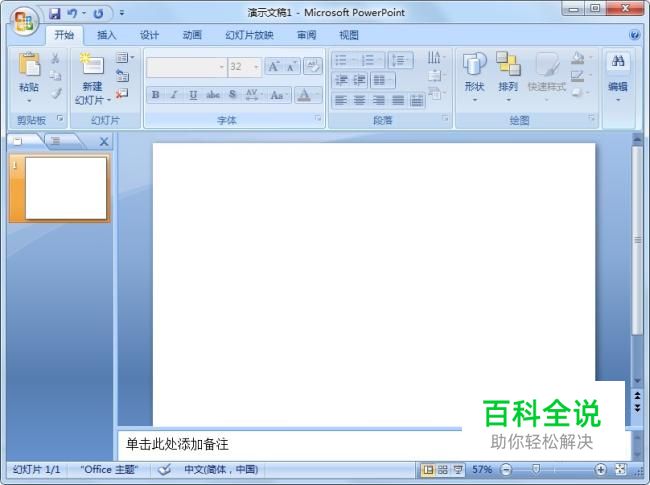The height and width of the screenshot is (485, 650).
Task: Switch to the 幻灯片放映 (Slide Show) tab
Action: pos(249,35)
